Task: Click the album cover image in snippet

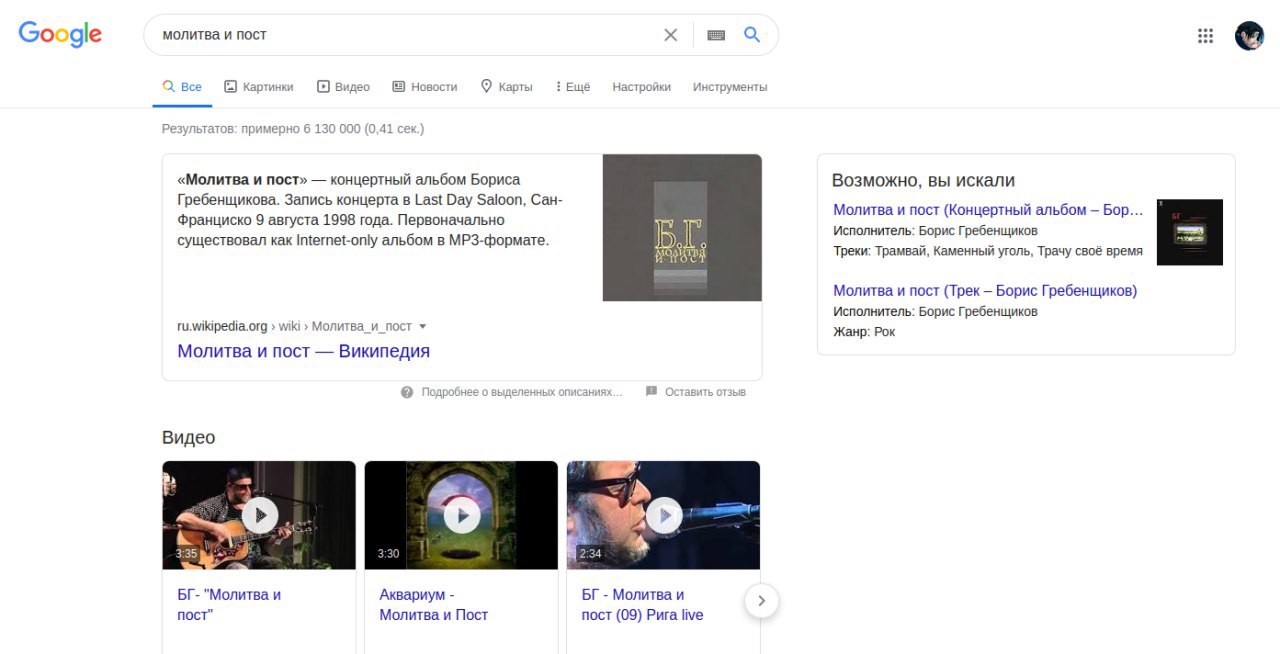Action: coord(682,227)
